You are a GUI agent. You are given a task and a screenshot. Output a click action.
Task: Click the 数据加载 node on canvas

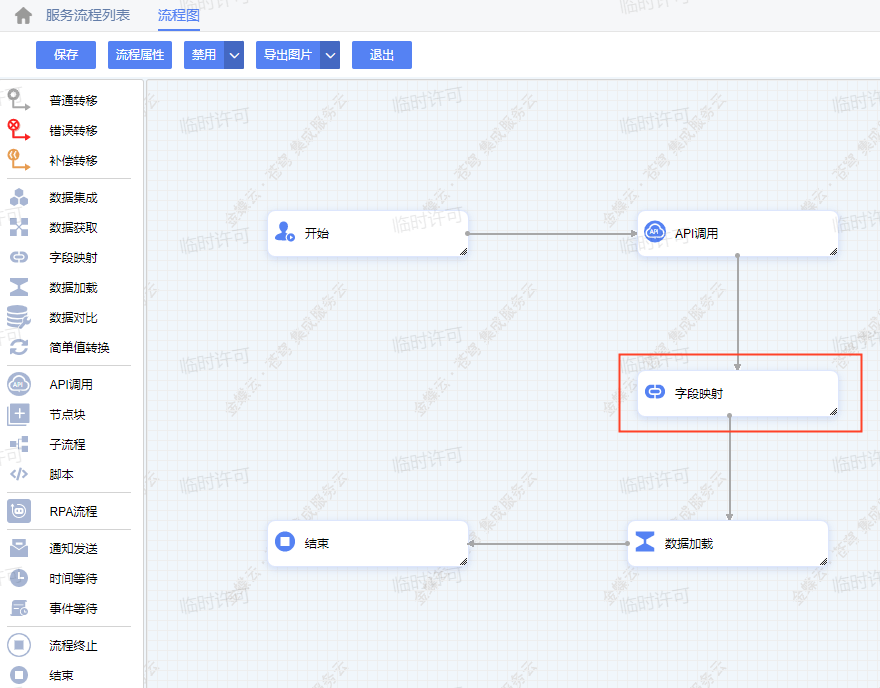[727, 543]
